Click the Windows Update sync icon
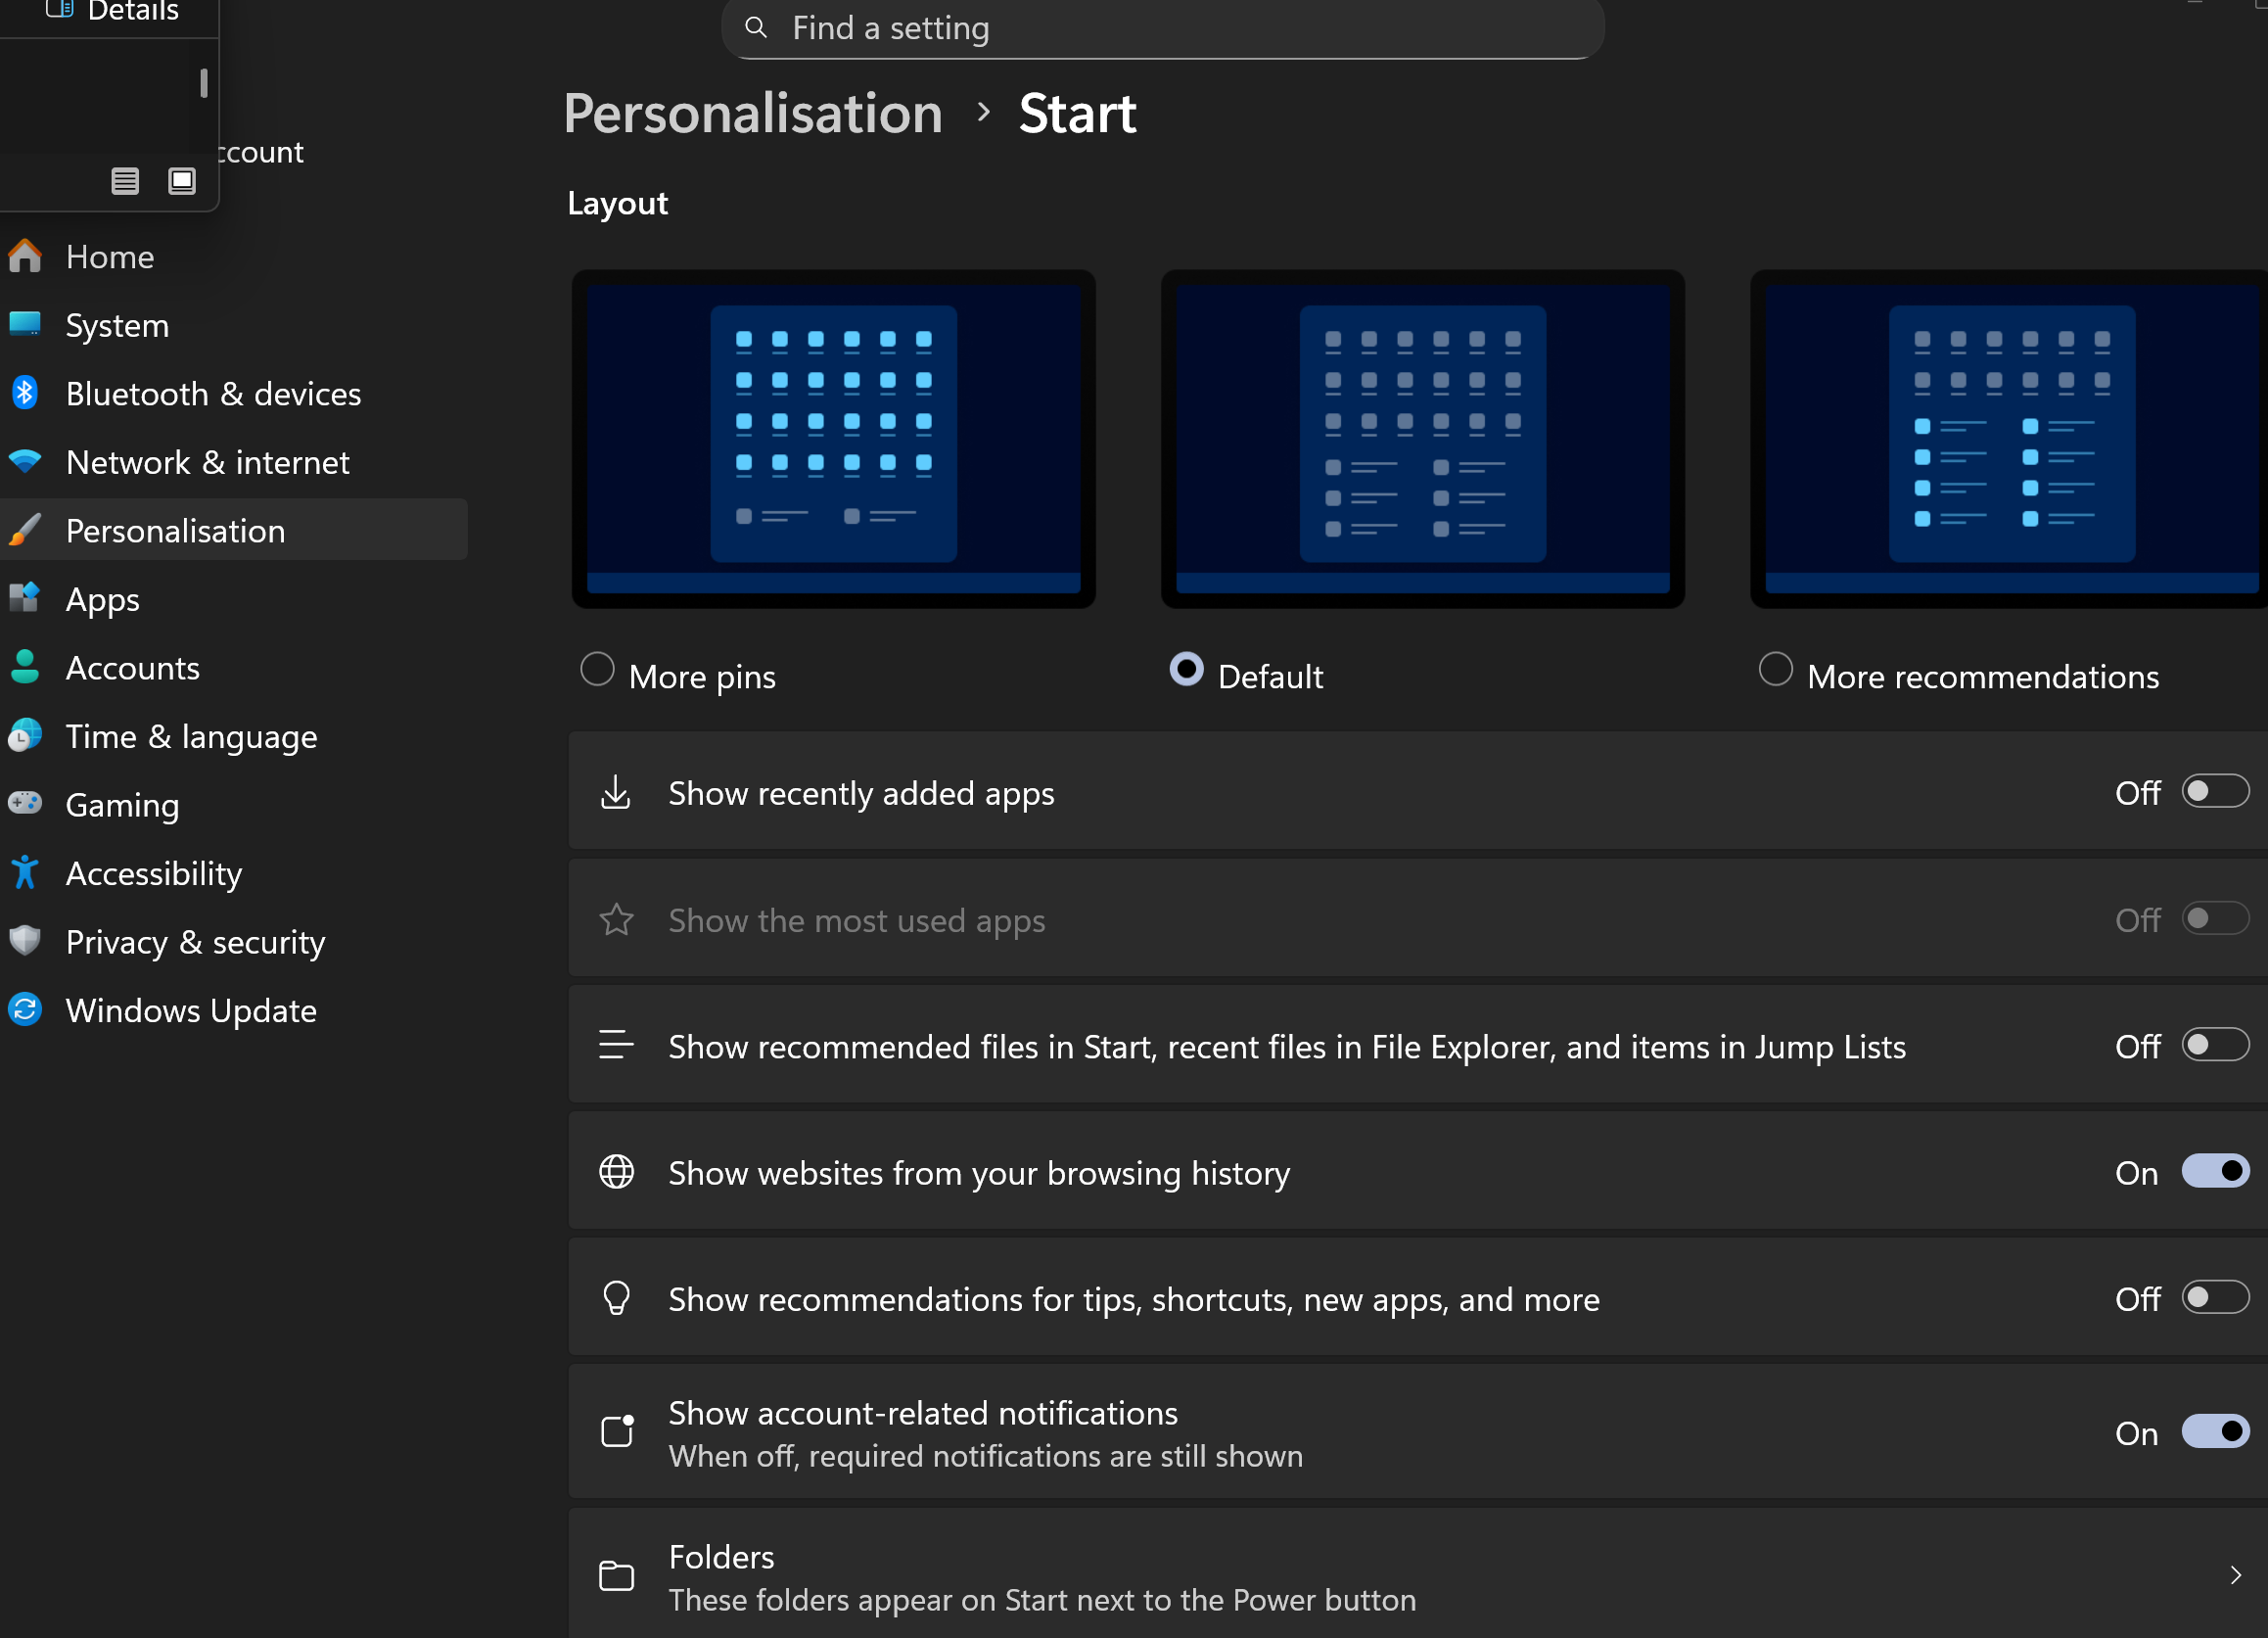The image size is (2268, 1638). [25, 1009]
